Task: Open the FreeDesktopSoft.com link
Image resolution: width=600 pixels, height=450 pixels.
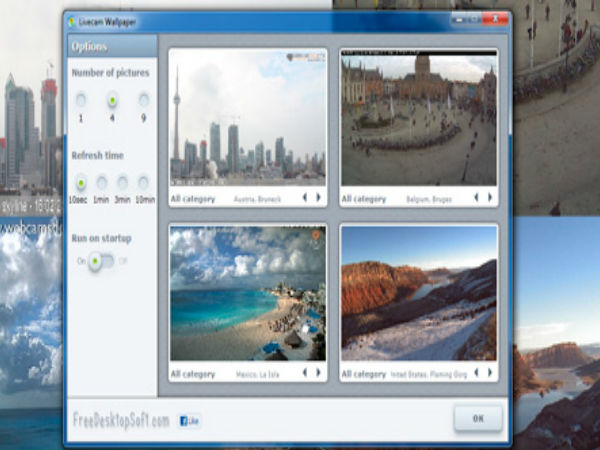Action: (x=120, y=421)
